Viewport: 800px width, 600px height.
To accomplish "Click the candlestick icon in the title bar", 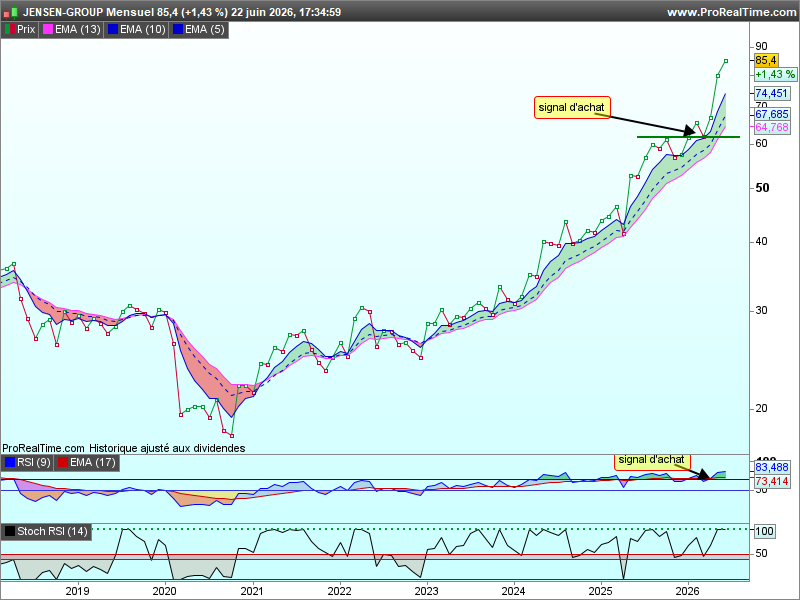I will click(x=11, y=12).
